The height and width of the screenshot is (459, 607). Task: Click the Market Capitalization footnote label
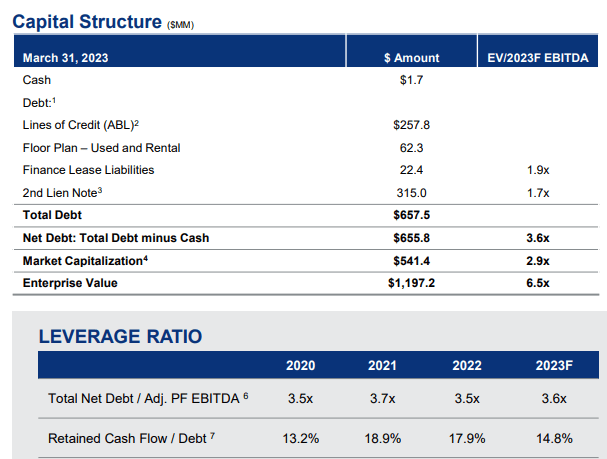point(85,261)
